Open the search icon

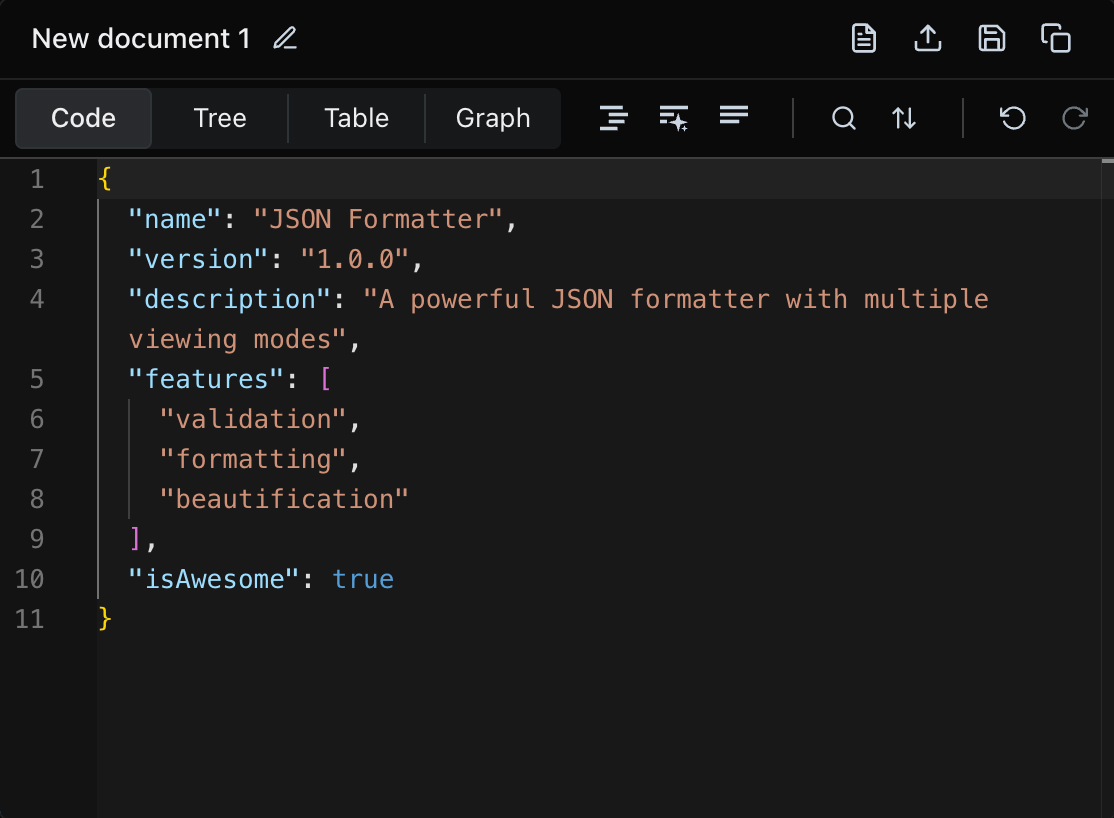(843, 118)
